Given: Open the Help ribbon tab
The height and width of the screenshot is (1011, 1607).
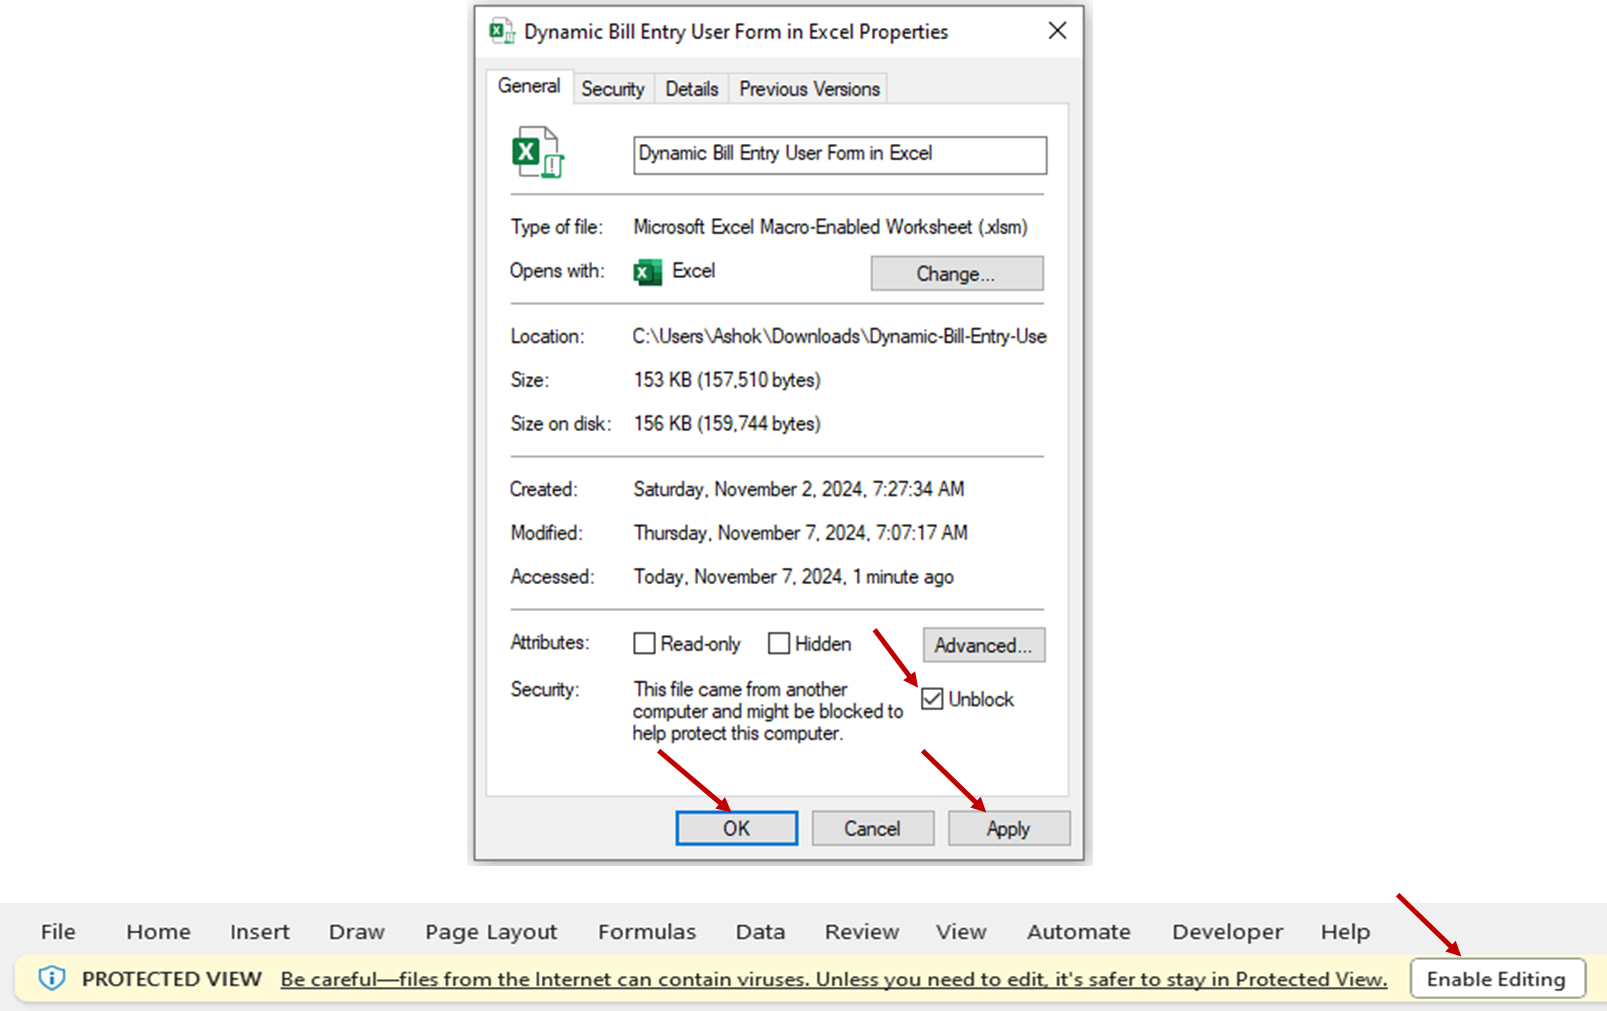Looking at the screenshot, I should 1345,931.
